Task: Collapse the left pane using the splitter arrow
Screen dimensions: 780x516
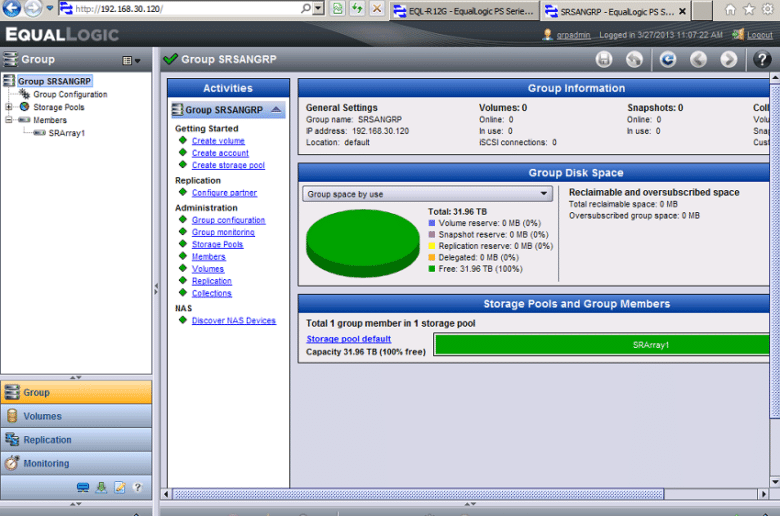Action: pos(156,288)
